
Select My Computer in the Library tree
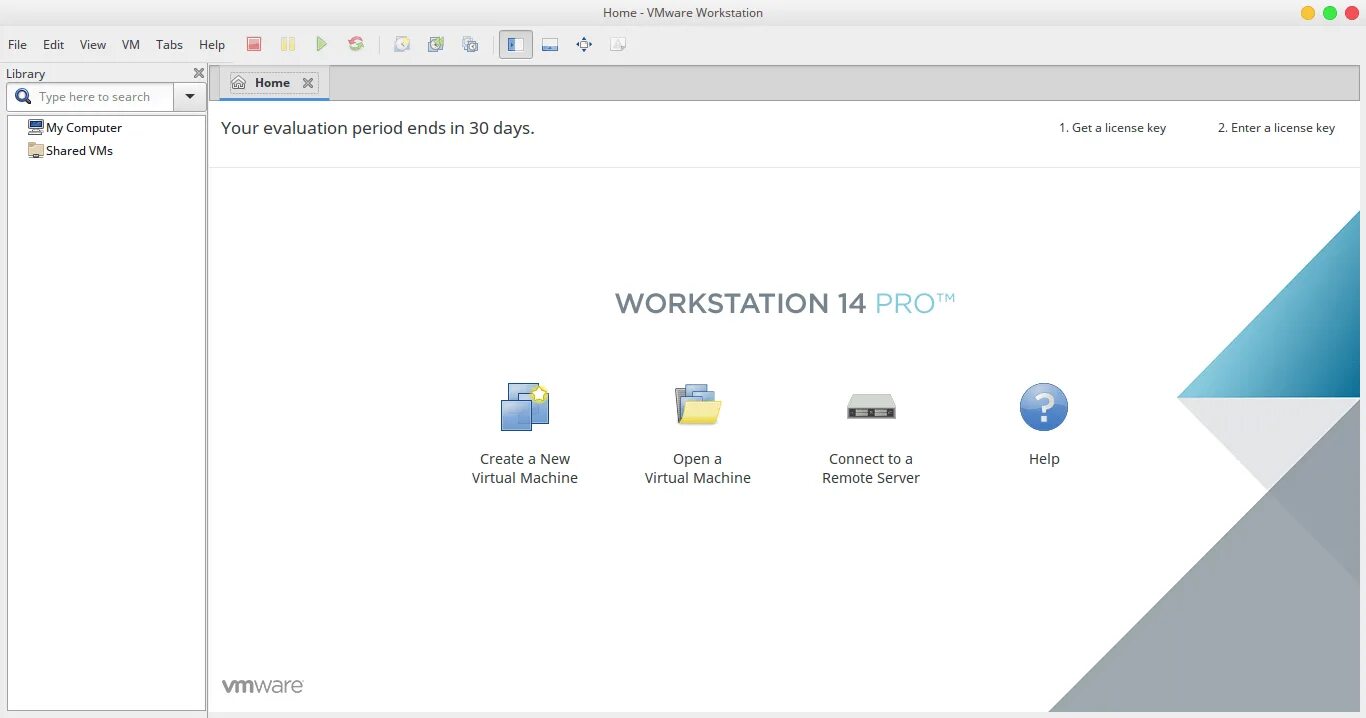[84, 128]
